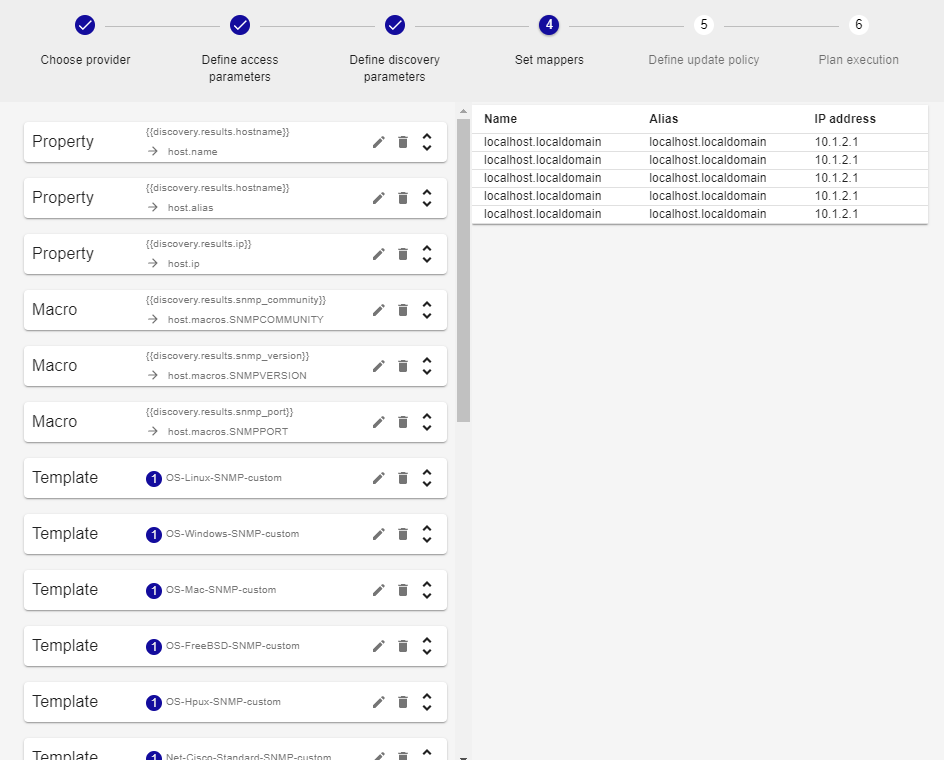The width and height of the screenshot is (944, 760).
Task: Move the host.name property mapper down
Action: coord(427,148)
